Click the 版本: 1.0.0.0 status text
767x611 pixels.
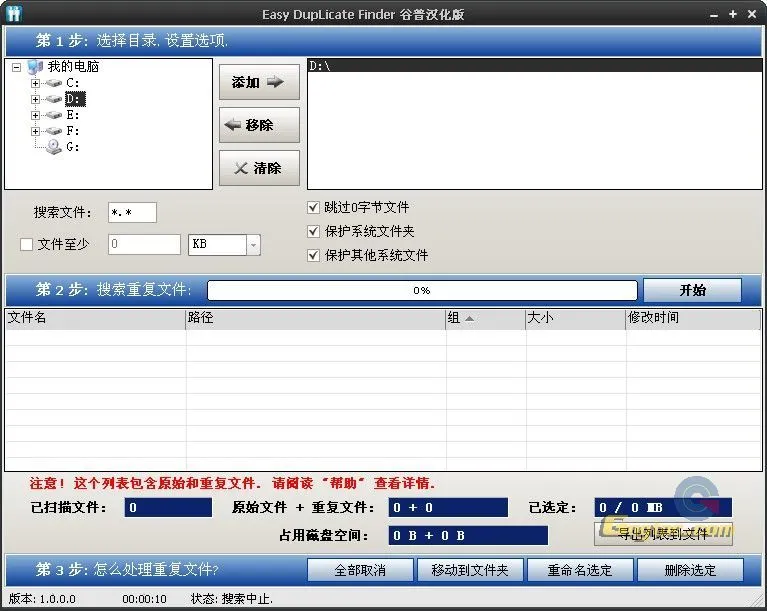click(x=43, y=599)
